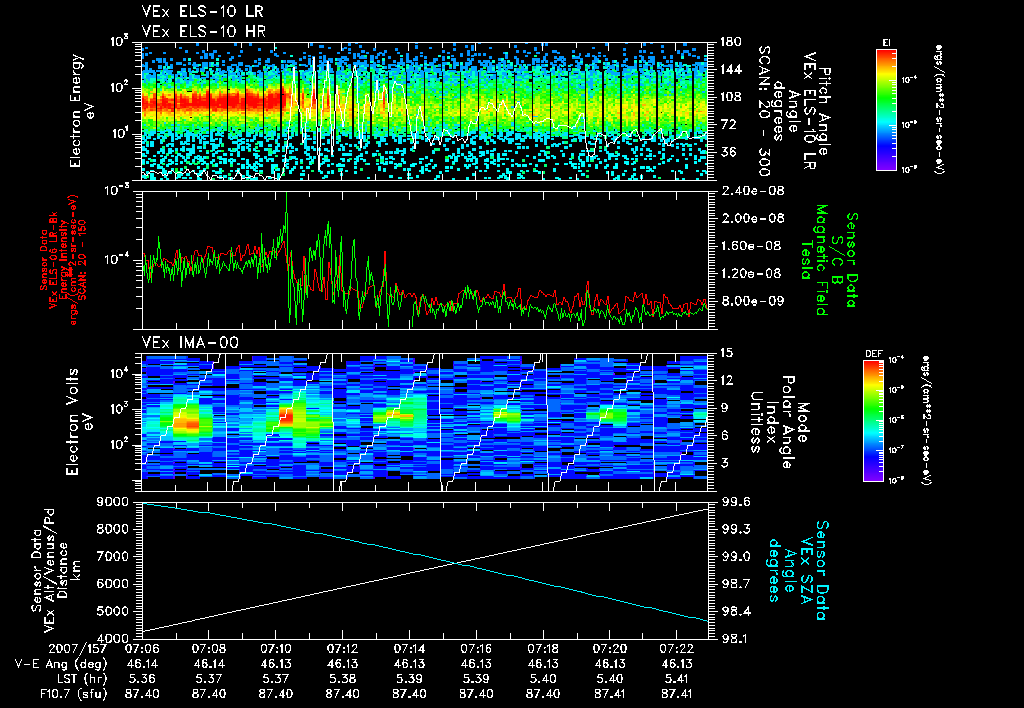Image resolution: width=1024 pixels, height=708 pixels.
Task: Click the 4000 km altitude tick
Action: pyautogui.click(x=112, y=638)
